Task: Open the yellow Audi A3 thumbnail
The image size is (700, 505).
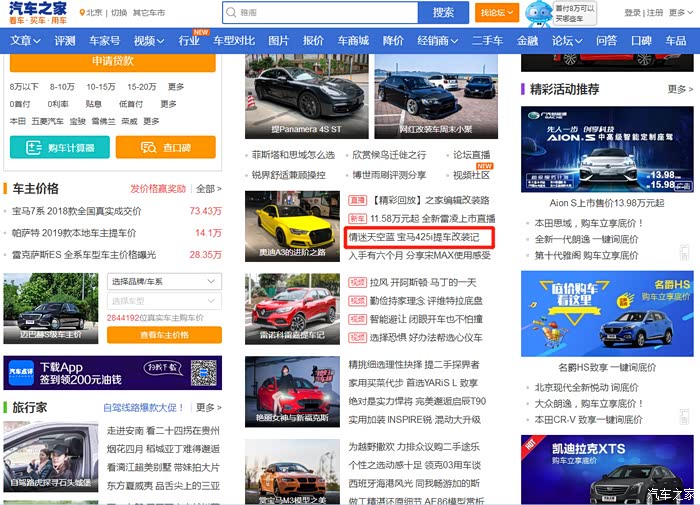Action: (x=292, y=225)
